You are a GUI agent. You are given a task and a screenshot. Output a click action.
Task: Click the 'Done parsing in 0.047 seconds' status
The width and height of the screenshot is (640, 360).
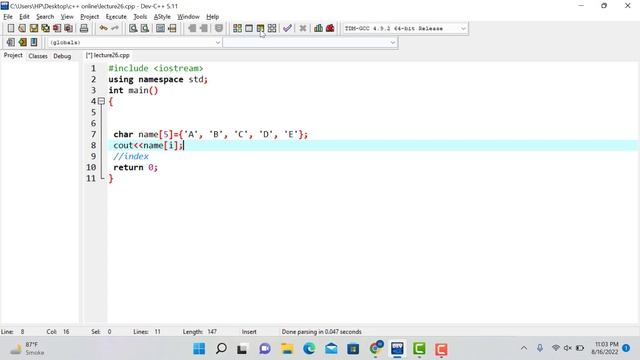click(322, 332)
